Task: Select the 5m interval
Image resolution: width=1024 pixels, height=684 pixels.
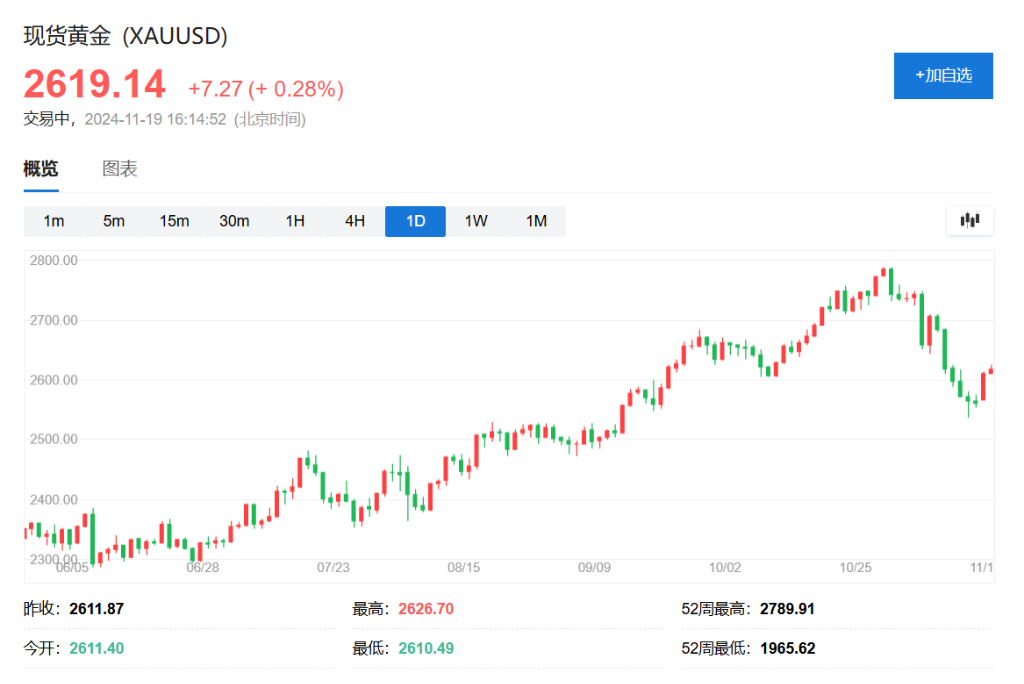Action: click(x=114, y=221)
